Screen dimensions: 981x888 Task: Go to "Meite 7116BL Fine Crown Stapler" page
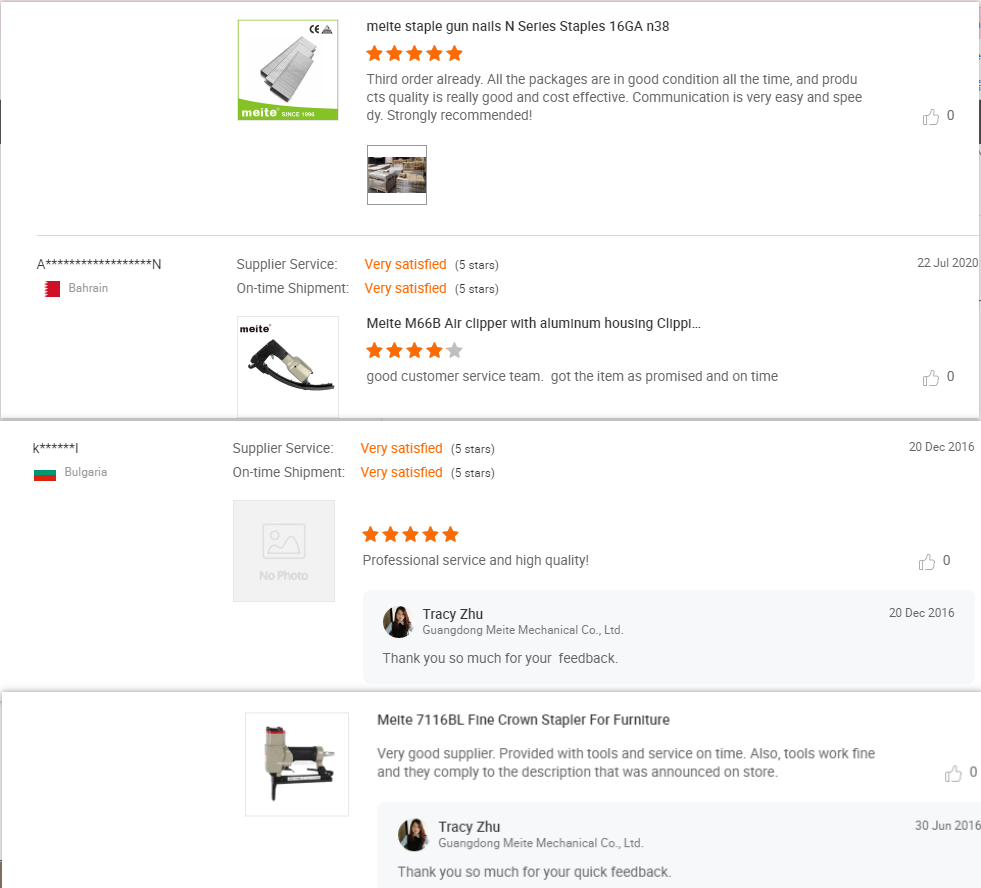tap(523, 720)
